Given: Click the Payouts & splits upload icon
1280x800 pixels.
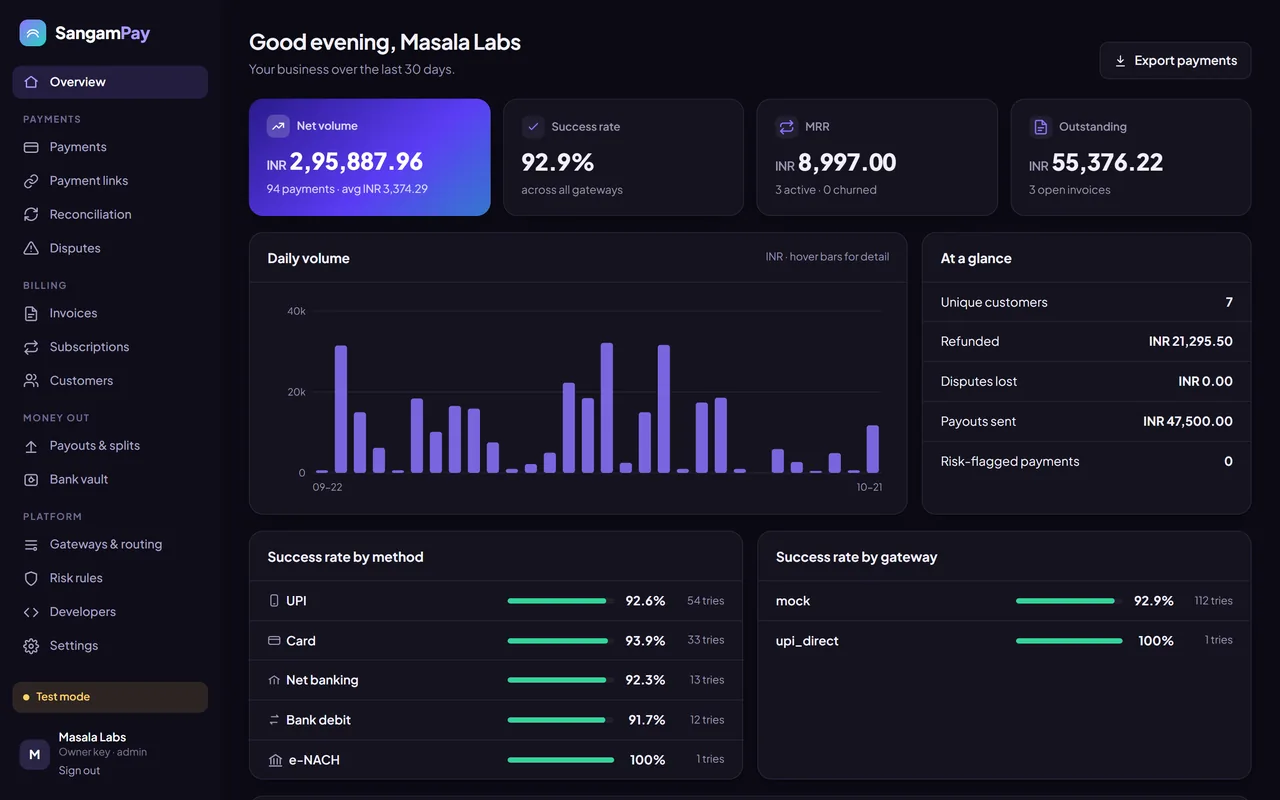Looking at the screenshot, I should [x=31, y=446].
